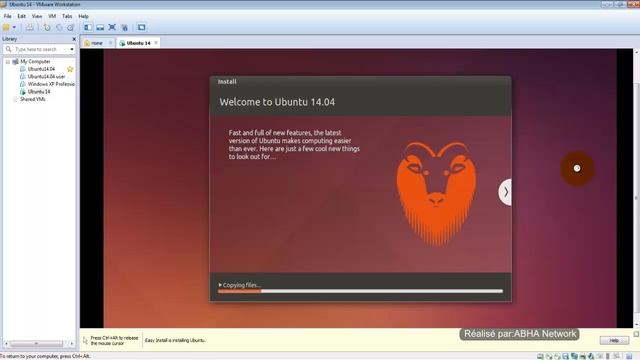Switch to the Home tab
Image resolution: width=640 pixels, height=360 pixels.
click(97, 43)
